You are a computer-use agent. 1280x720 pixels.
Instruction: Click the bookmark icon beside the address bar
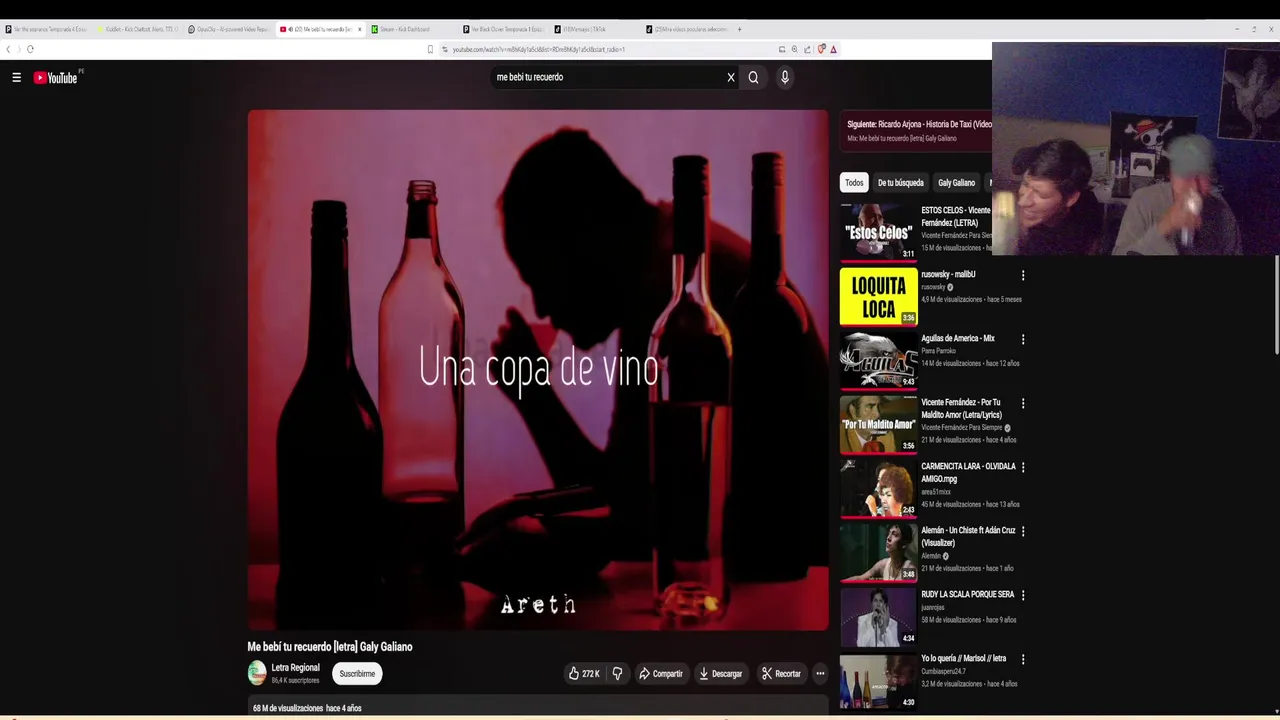[x=430, y=49]
